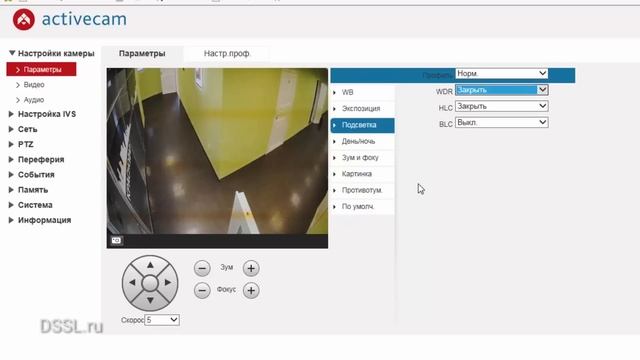
Task: Switch to the Параметры tab
Action: [142, 53]
